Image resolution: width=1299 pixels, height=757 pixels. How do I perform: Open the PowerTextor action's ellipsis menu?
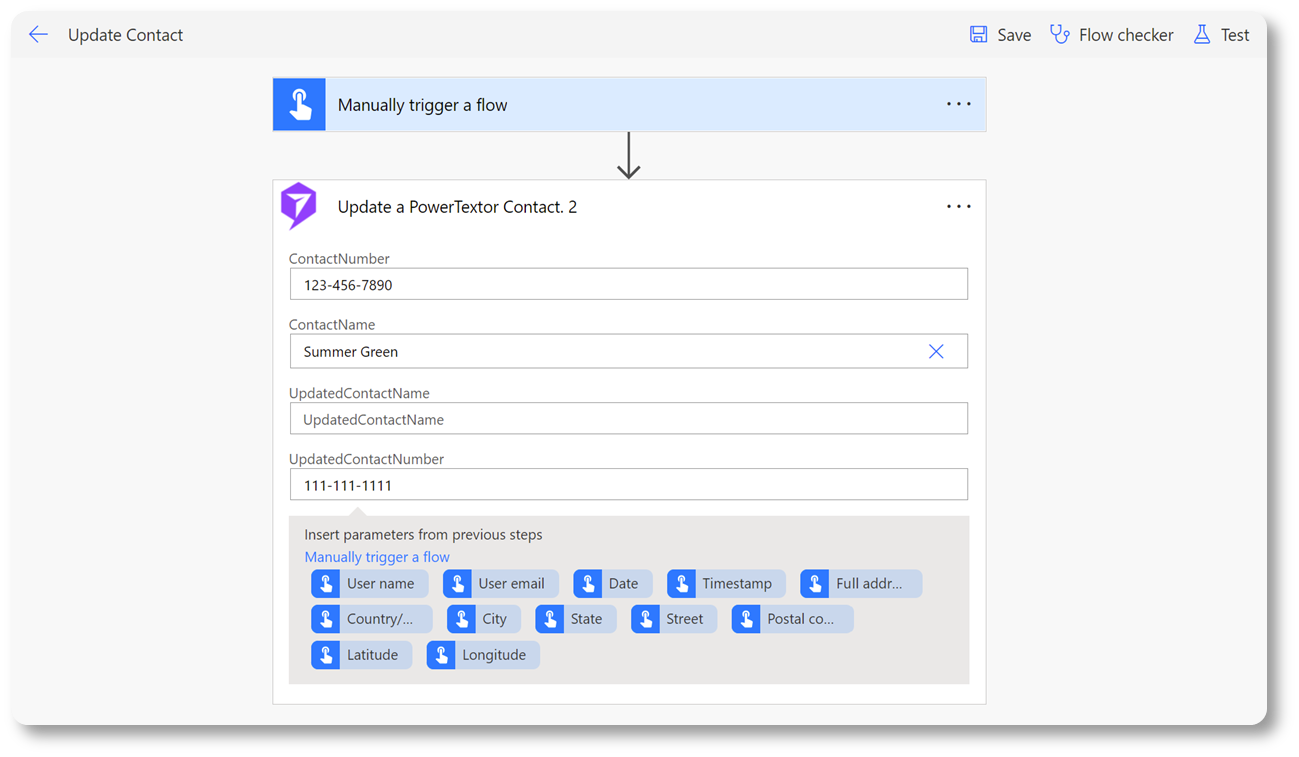pos(958,206)
